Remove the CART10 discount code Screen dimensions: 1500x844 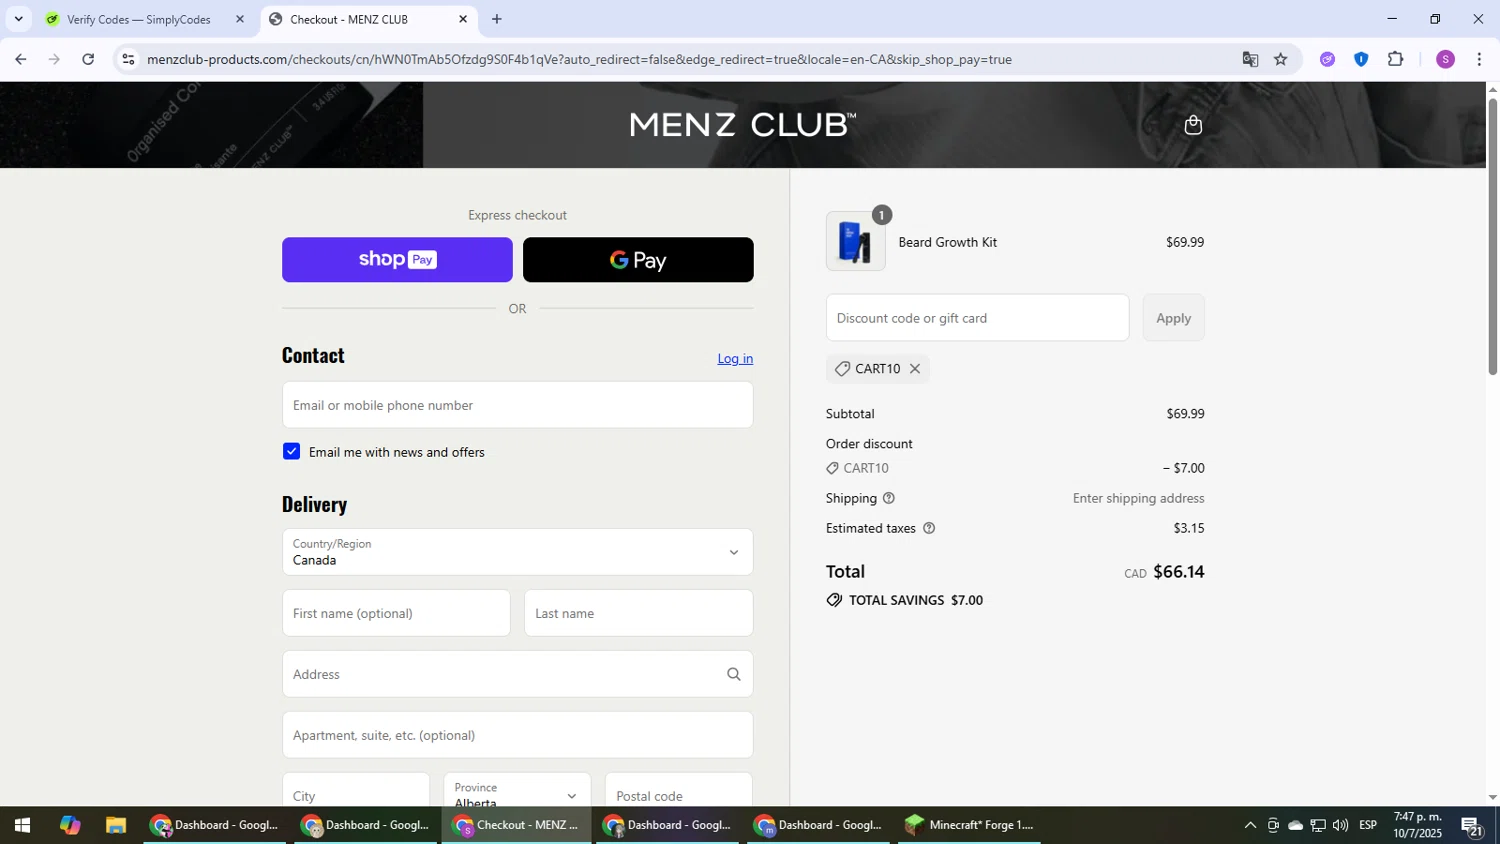coord(915,369)
